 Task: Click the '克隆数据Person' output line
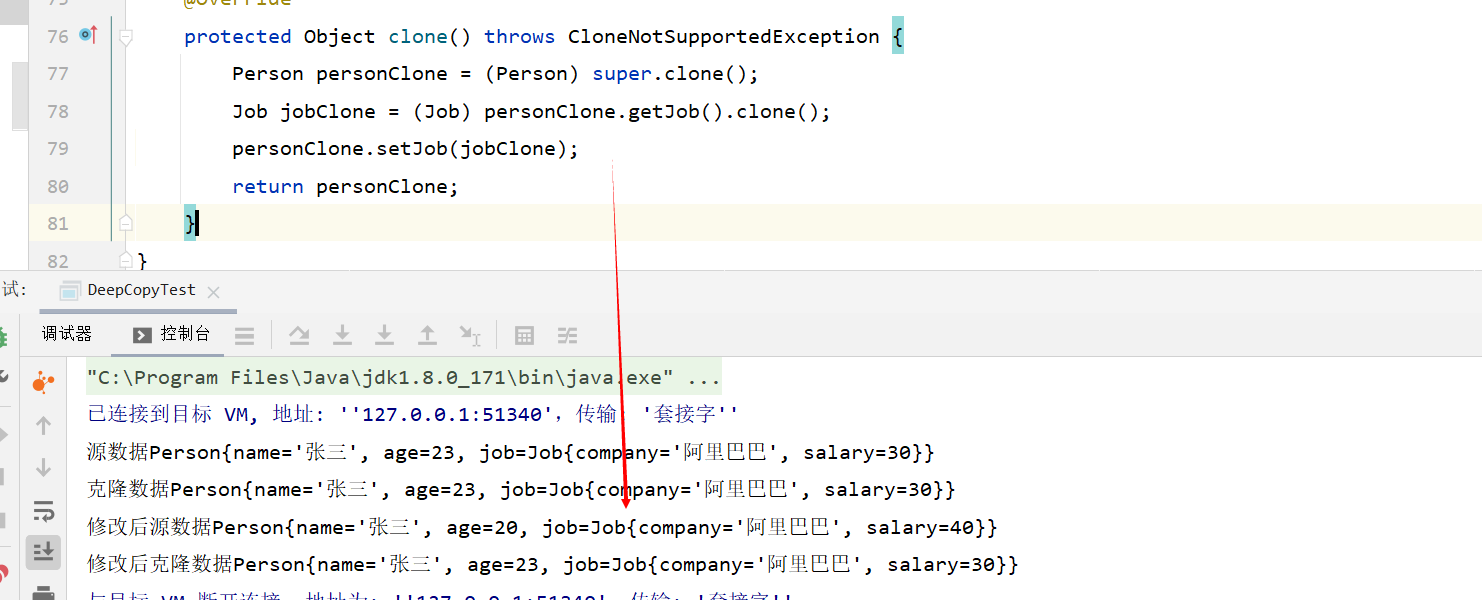click(522, 490)
